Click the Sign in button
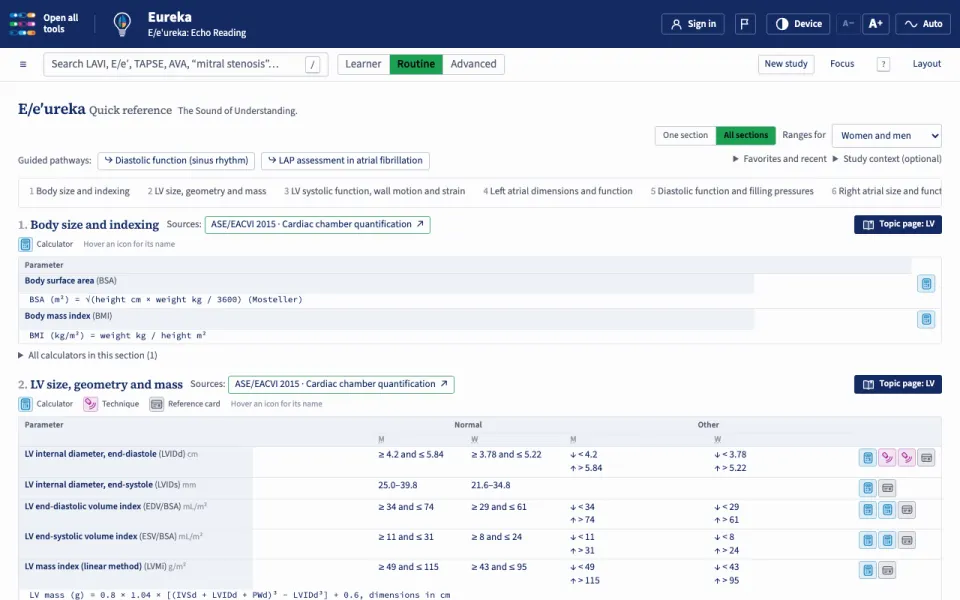 693,24
